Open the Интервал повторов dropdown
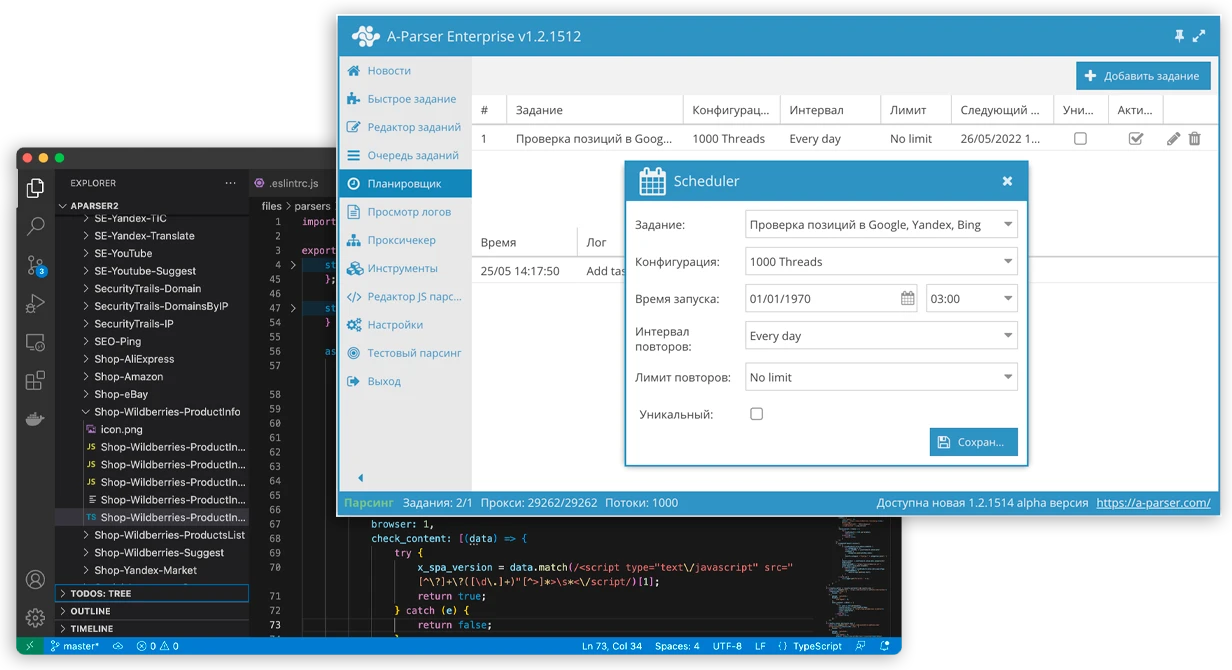This screenshot has height=670, width=1232. [881, 336]
